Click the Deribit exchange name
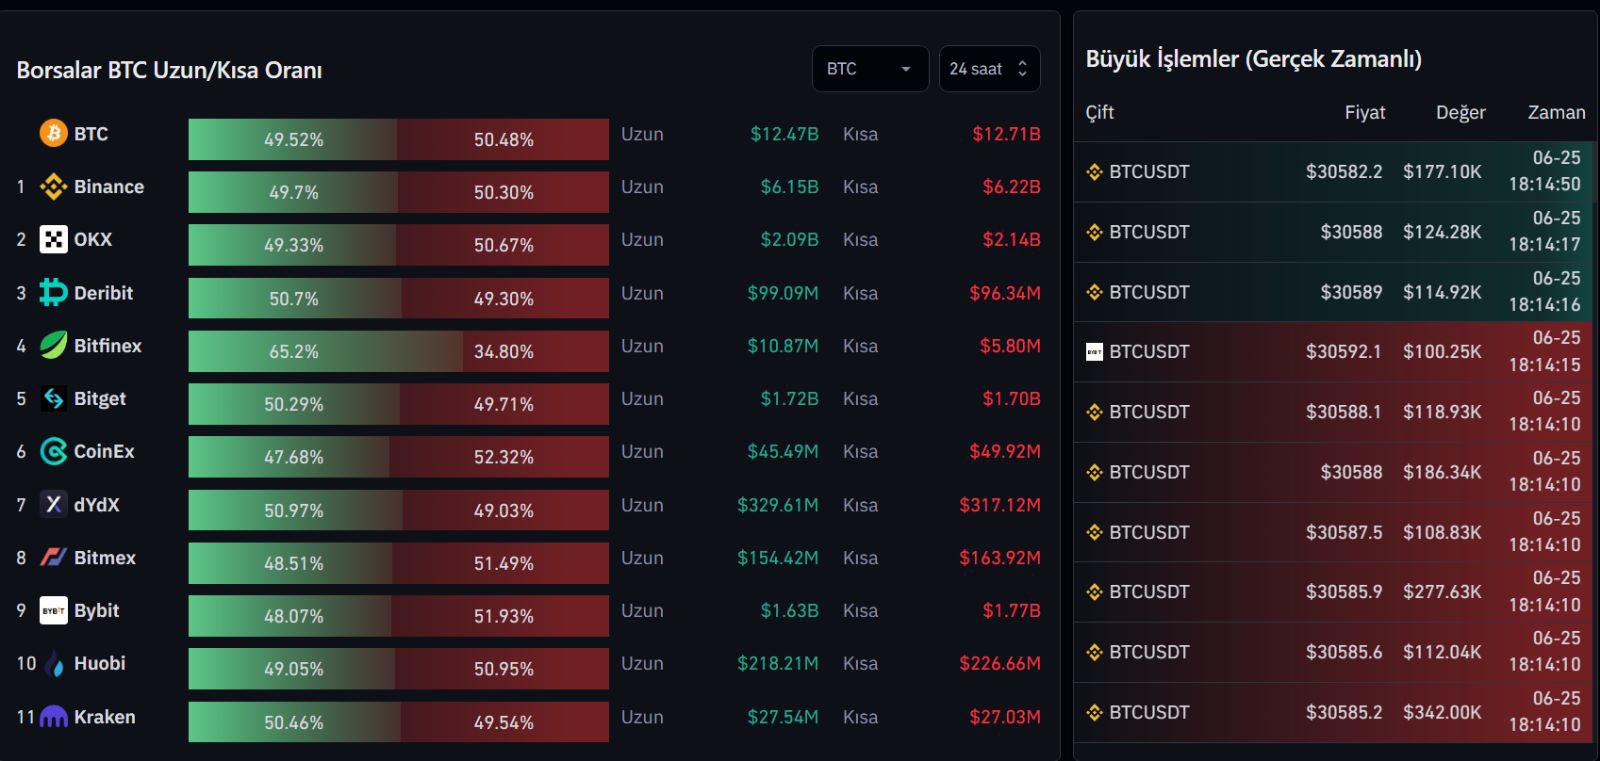The height and width of the screenshot is (761, 1600). (103, 292)
